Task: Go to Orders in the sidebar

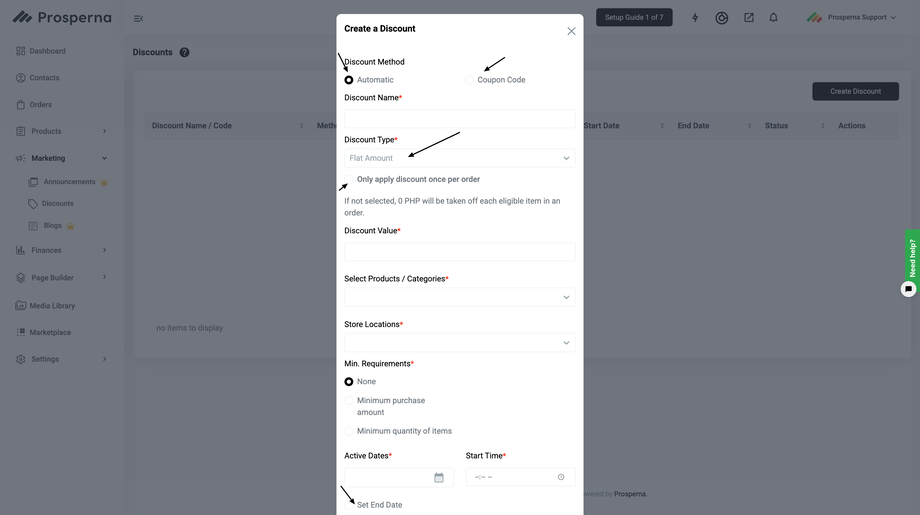Action: pyautogui.click(x=40, y=104)
